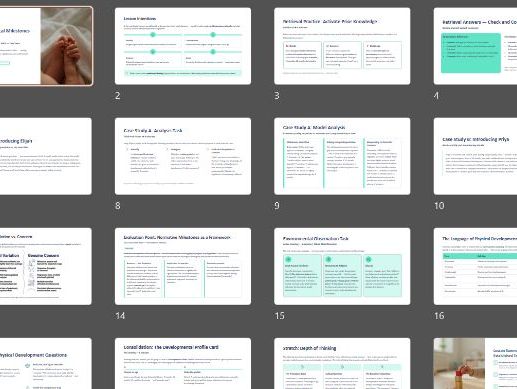
Task: Click the slide number 2 label
Action: (x=118, y=96)
